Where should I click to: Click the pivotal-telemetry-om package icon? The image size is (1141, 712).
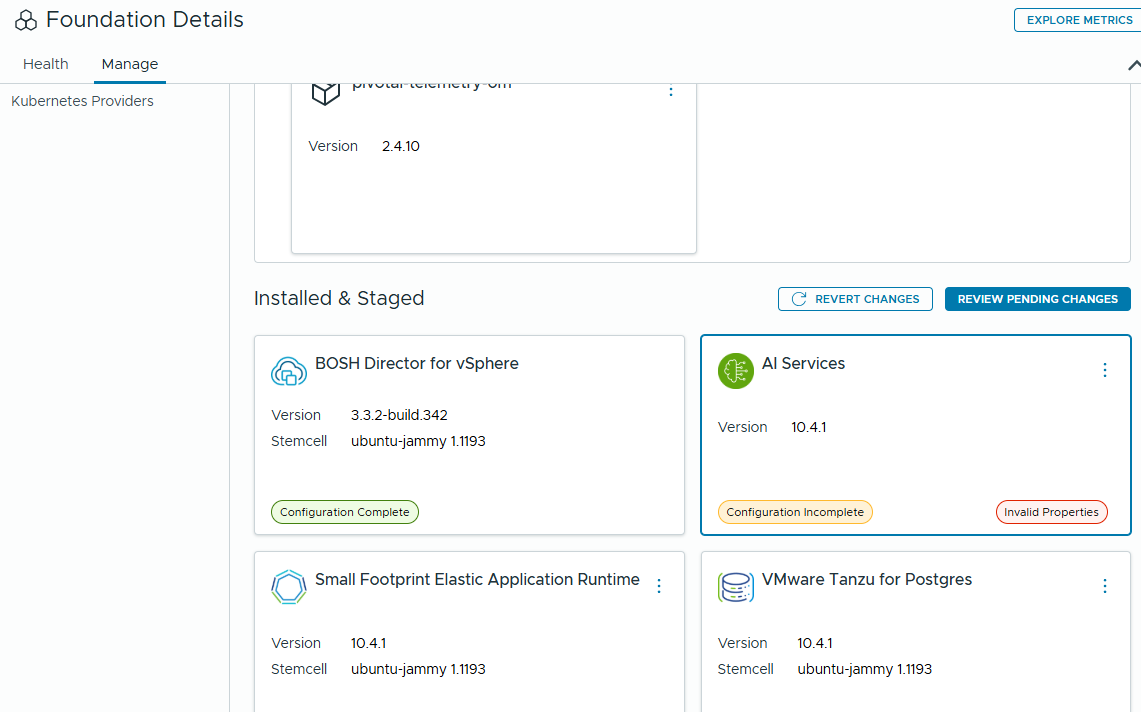point(325,93)
